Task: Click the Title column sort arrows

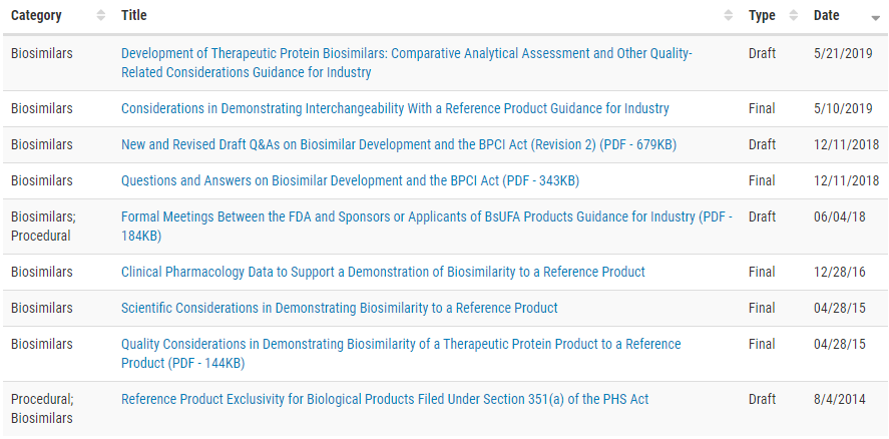Action: (729, 16)
